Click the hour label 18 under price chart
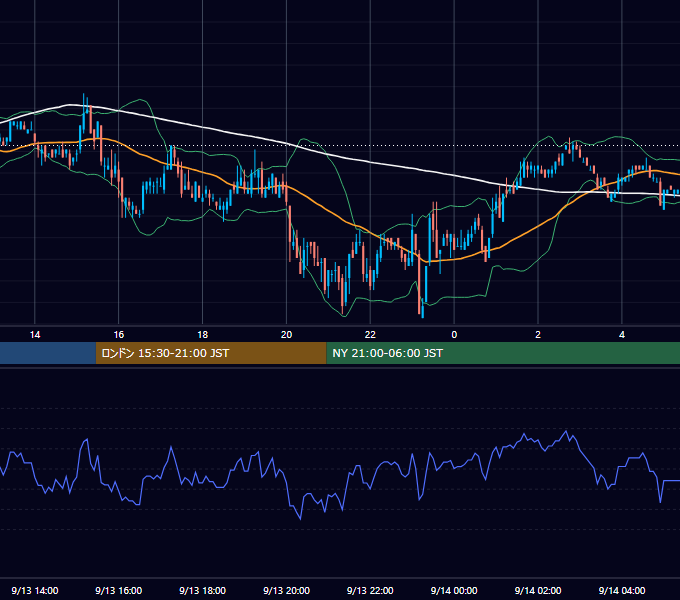The width and height of the screenshot is (680, 600). click(203, 335)
